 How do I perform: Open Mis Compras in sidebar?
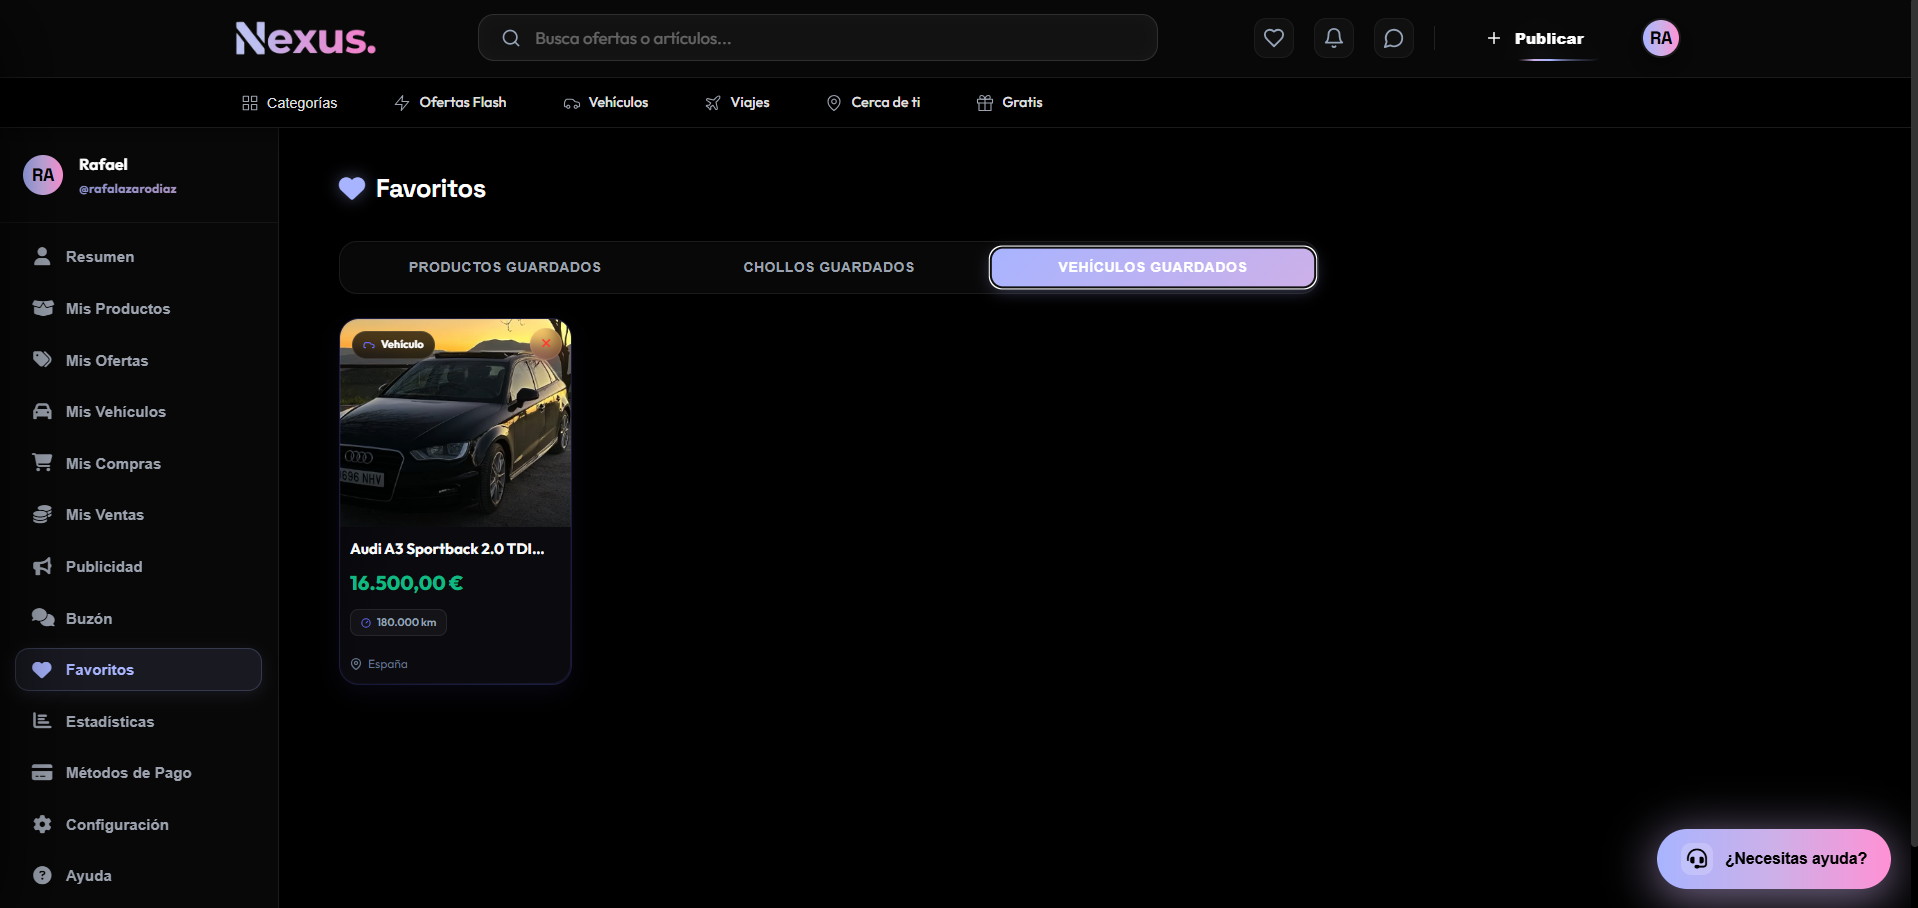tap(138, 464)
